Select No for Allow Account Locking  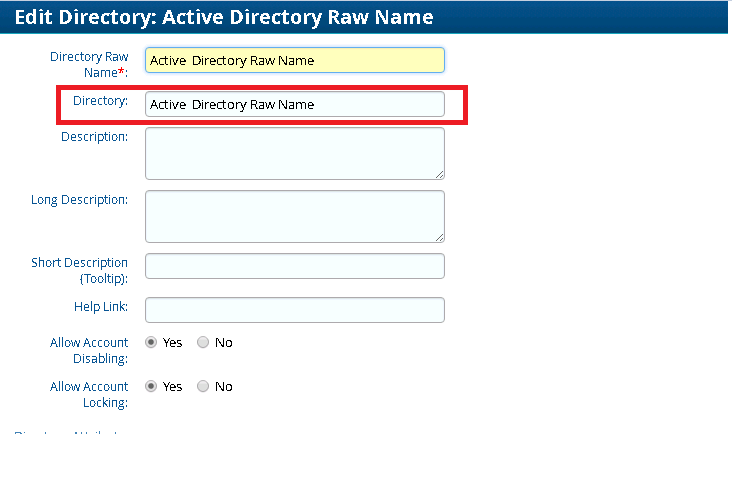coord(203,386)
